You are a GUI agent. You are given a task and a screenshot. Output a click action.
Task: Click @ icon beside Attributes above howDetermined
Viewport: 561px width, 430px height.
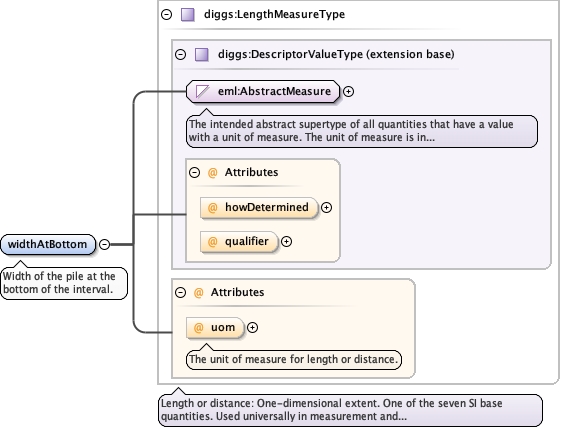pyautogui.click(x=213, y=173)
